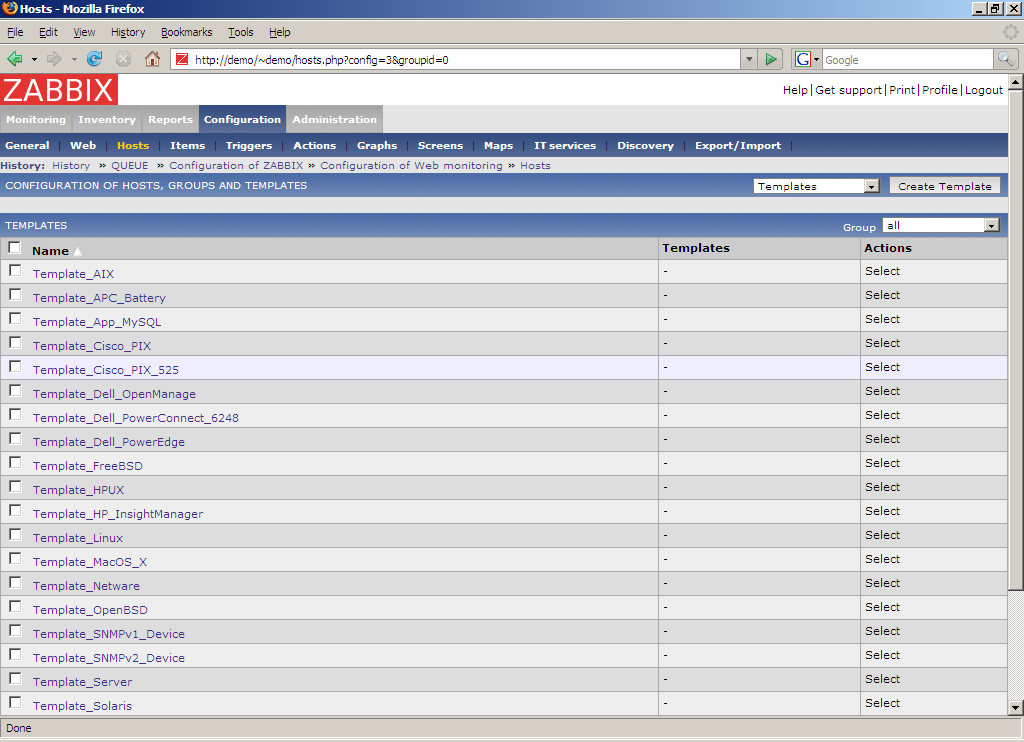Image resolution: width=1024 pixels, height=742 pixels.
Task: Check the Template_App_MySQL checkbox
Action: coord(15,319)
